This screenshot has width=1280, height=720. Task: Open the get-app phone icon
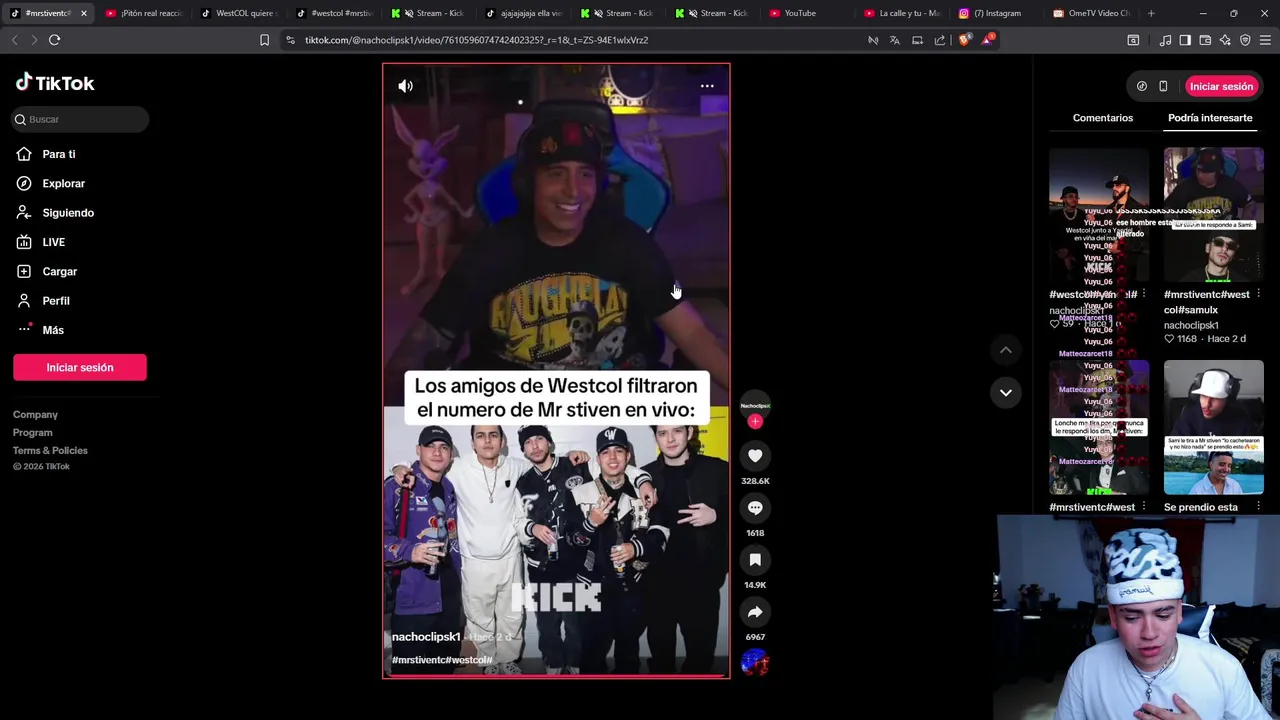[1163, 86]
